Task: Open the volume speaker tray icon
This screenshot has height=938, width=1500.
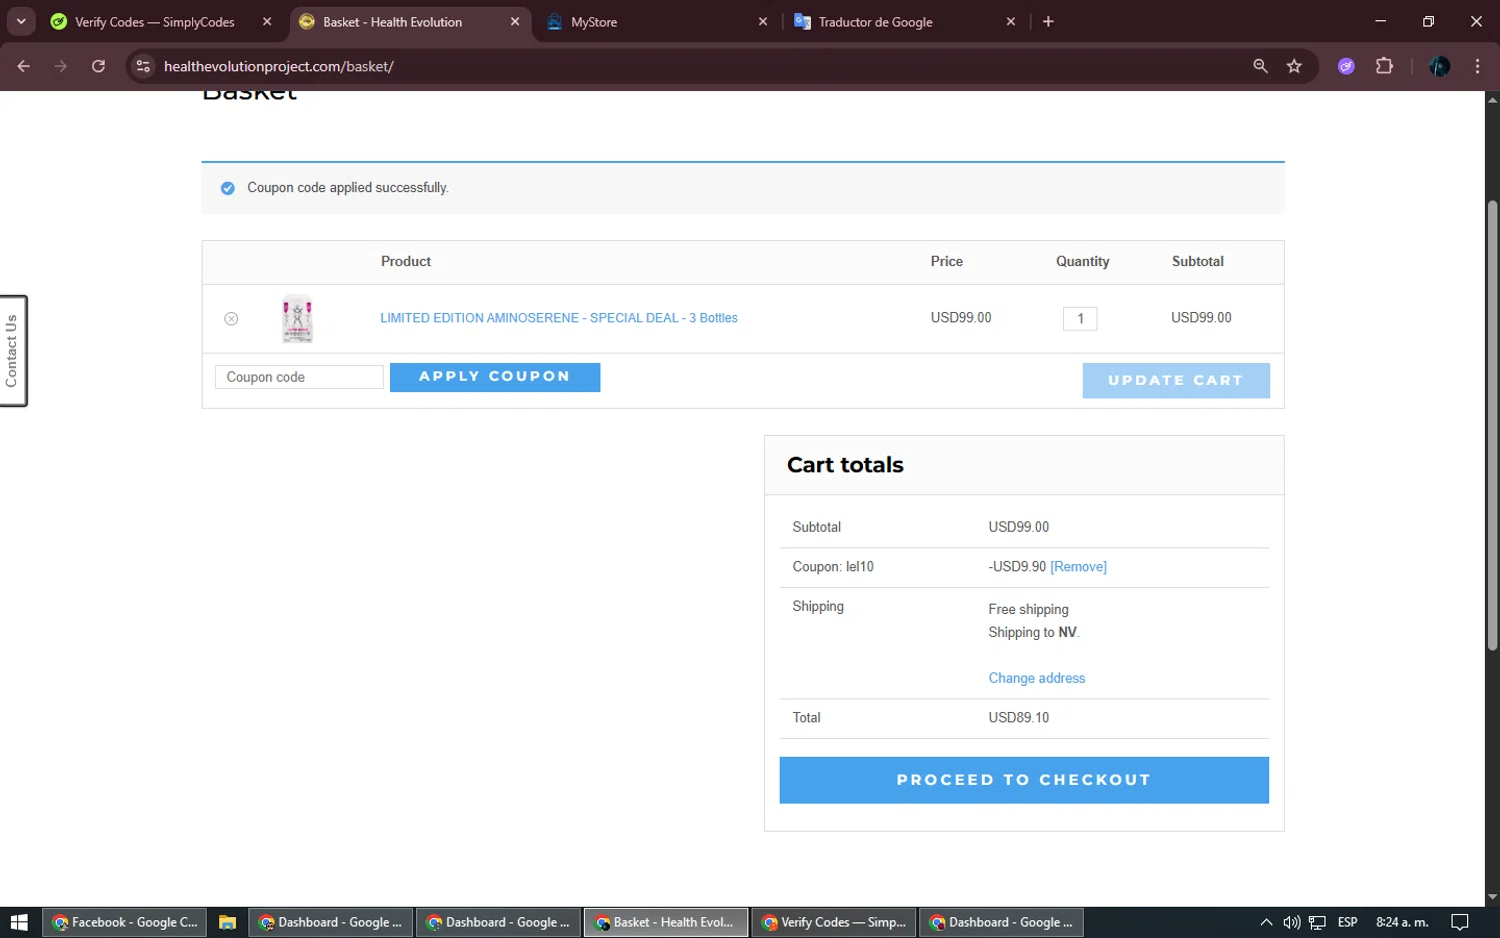Action: pos(1291,922)
